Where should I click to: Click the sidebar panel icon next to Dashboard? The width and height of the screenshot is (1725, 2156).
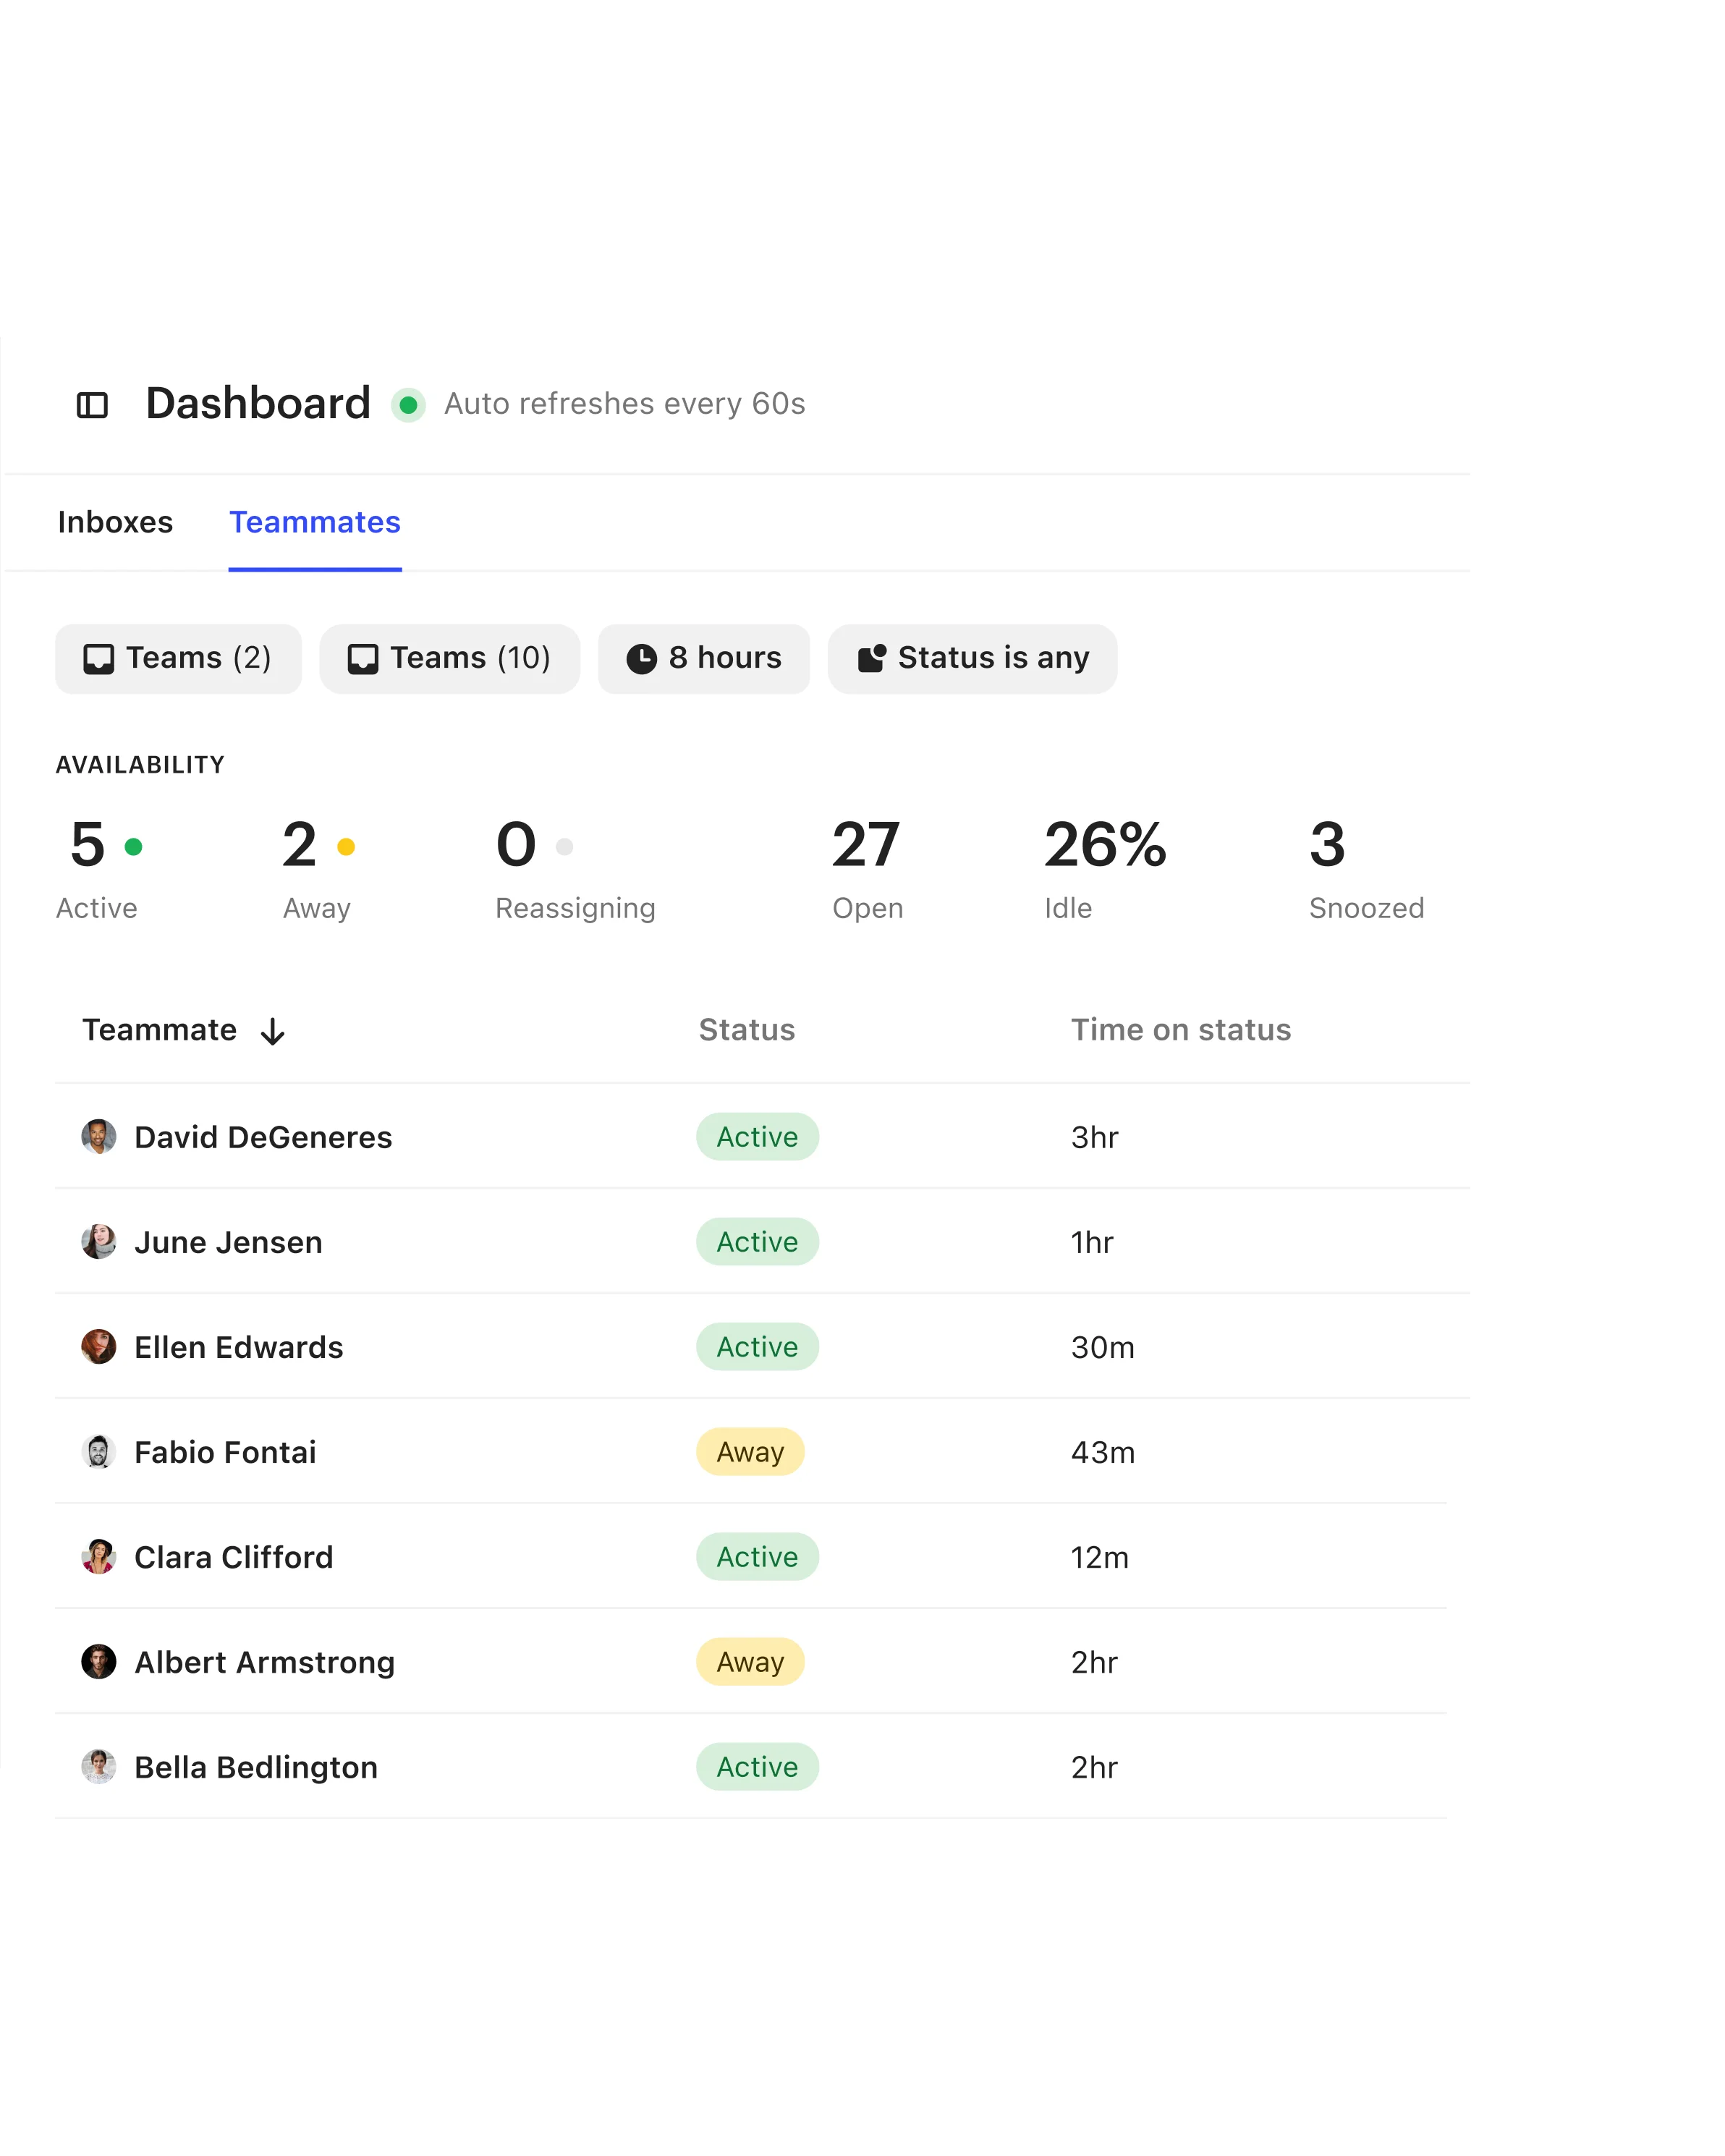click(94, 402)
